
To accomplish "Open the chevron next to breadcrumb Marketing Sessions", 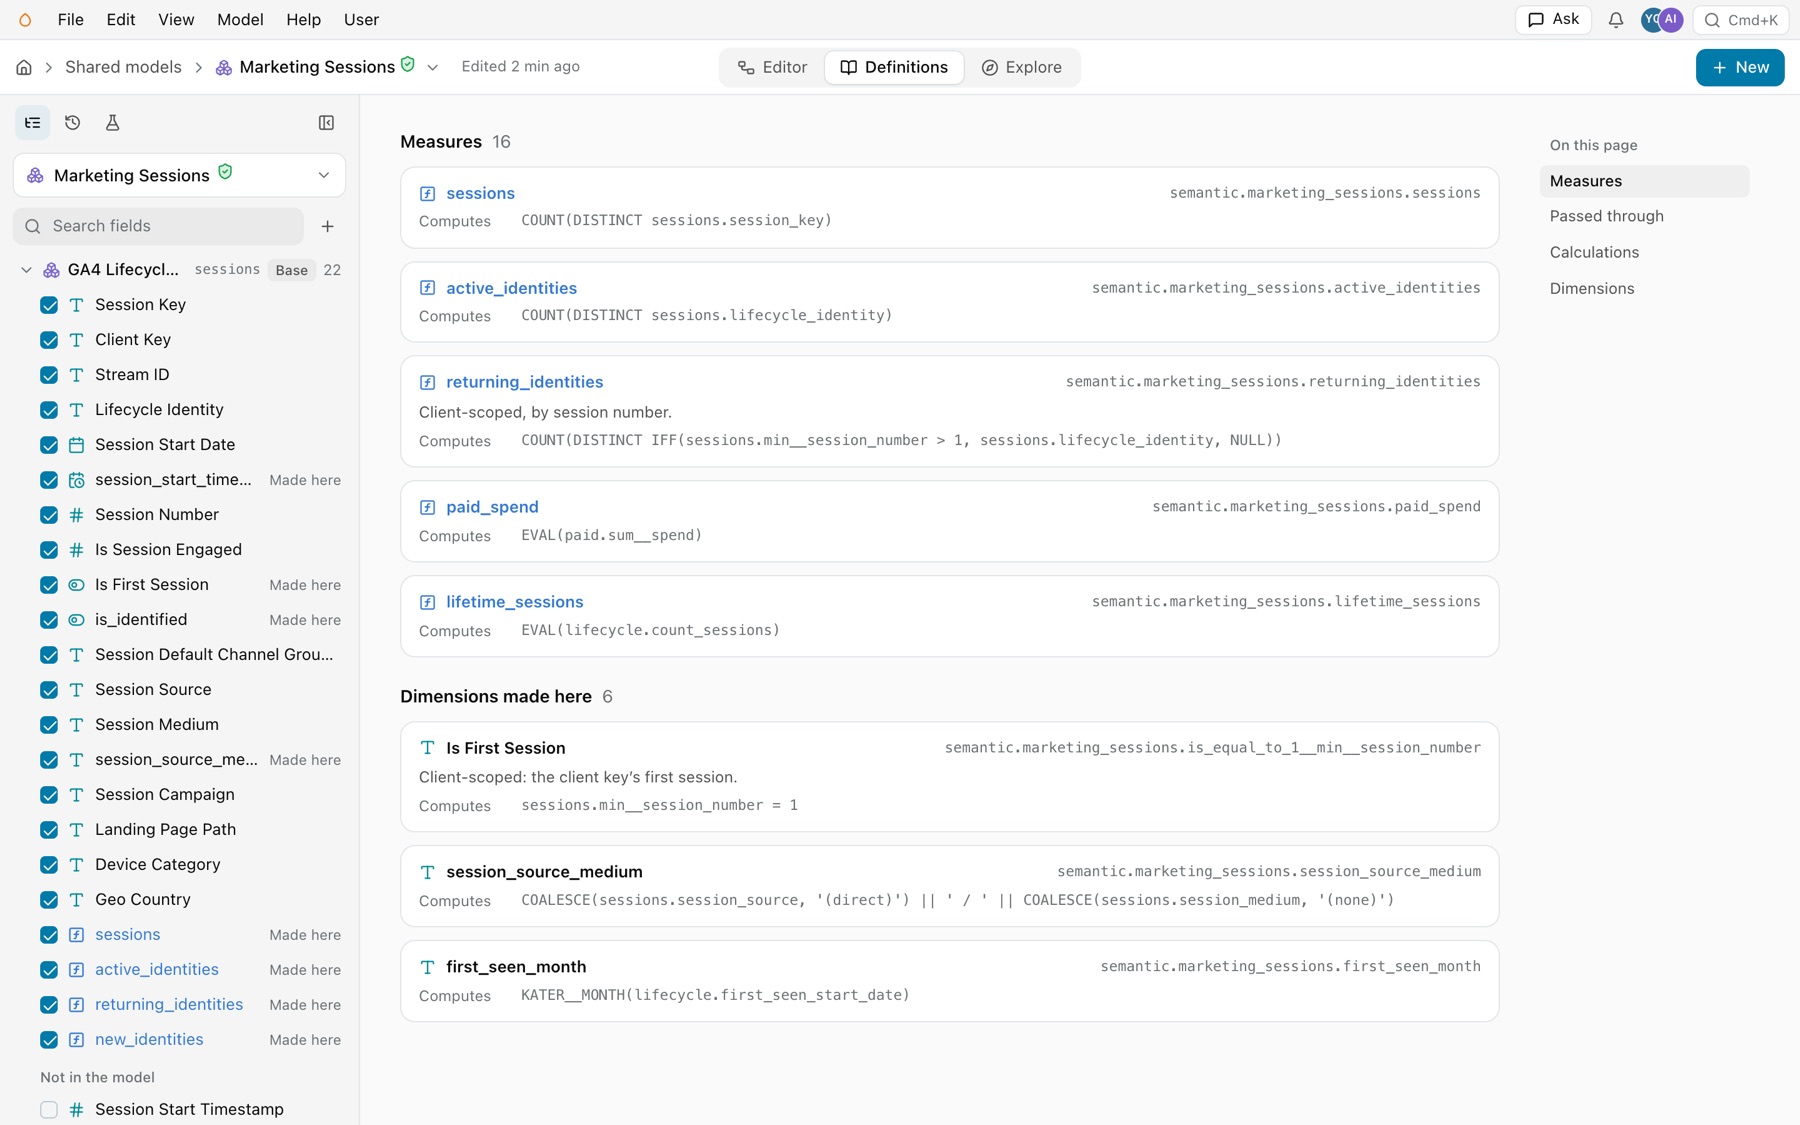I will click(x=432, y=68).
